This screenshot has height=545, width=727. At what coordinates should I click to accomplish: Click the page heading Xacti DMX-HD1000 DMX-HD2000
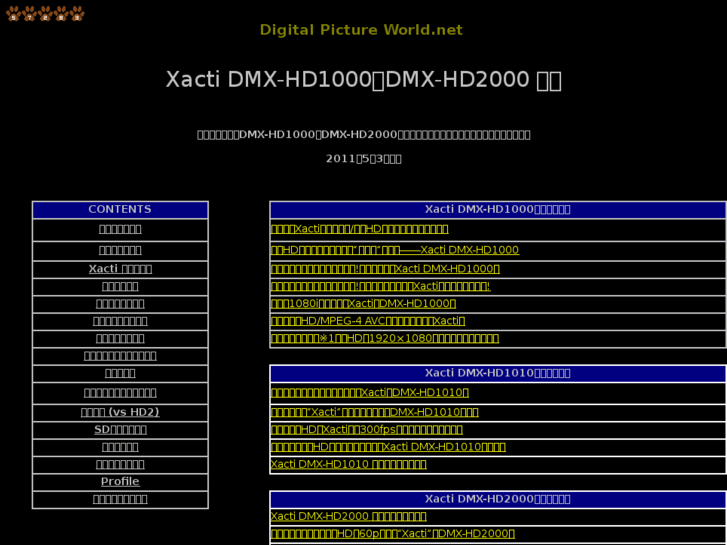coord(364,79)
